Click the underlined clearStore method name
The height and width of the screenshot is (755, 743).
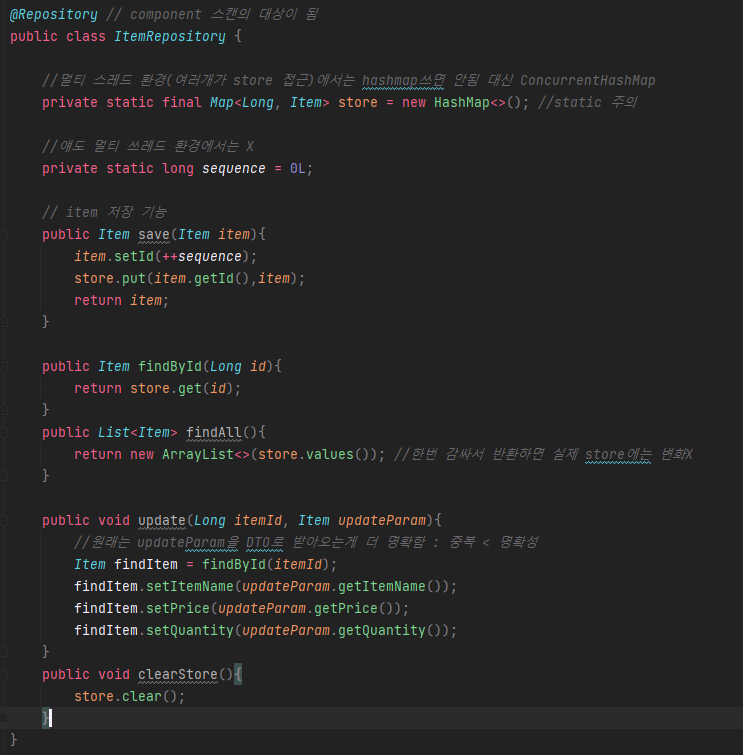(178, 674)
